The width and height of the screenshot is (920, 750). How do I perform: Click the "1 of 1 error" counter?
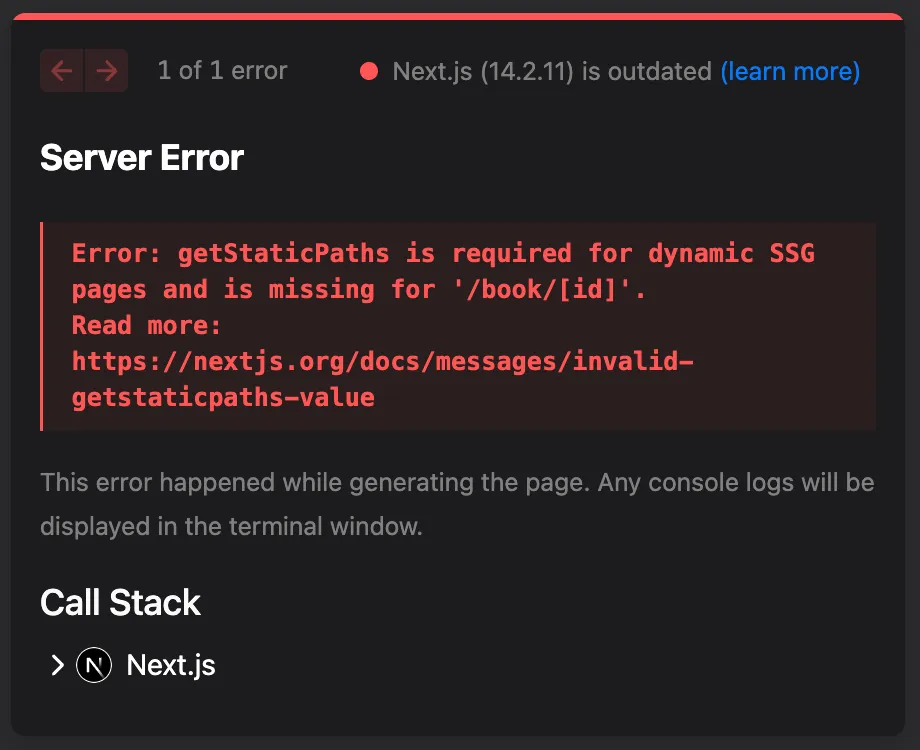[x=222, y=71]
